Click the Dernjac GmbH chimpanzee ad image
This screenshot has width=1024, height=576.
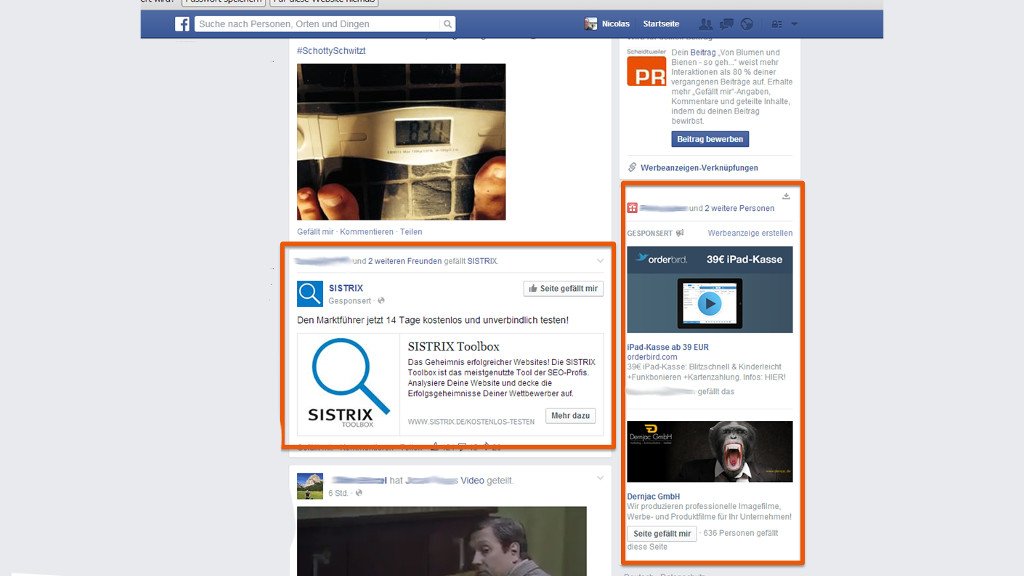click(710, 451)
